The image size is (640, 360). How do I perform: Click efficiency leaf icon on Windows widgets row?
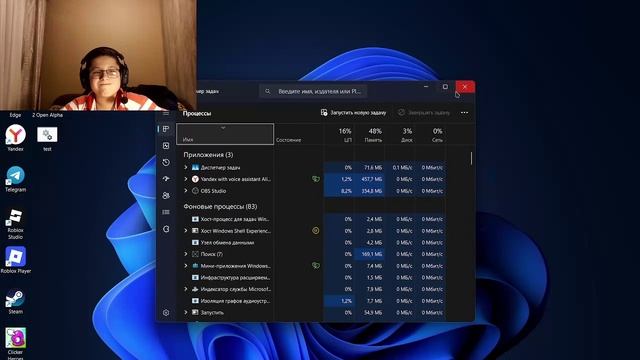(316, 266)
